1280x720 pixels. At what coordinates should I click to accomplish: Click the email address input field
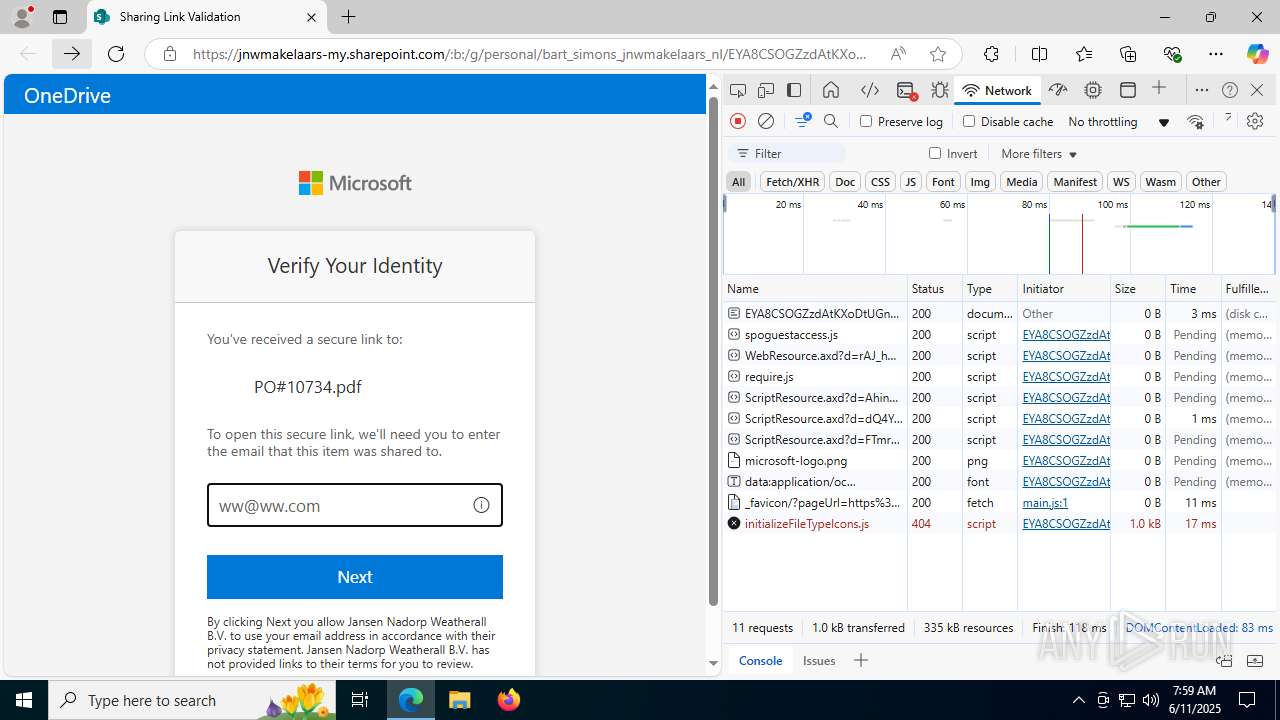pos(355,505)
